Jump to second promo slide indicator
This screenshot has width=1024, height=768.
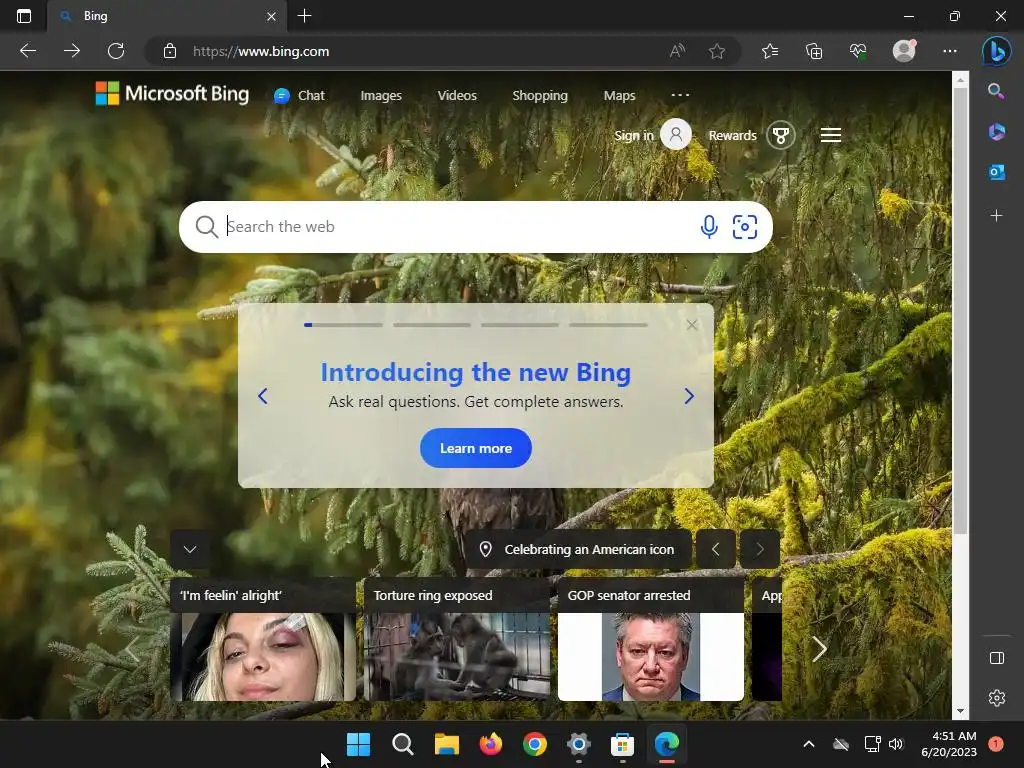coord(432,325)
